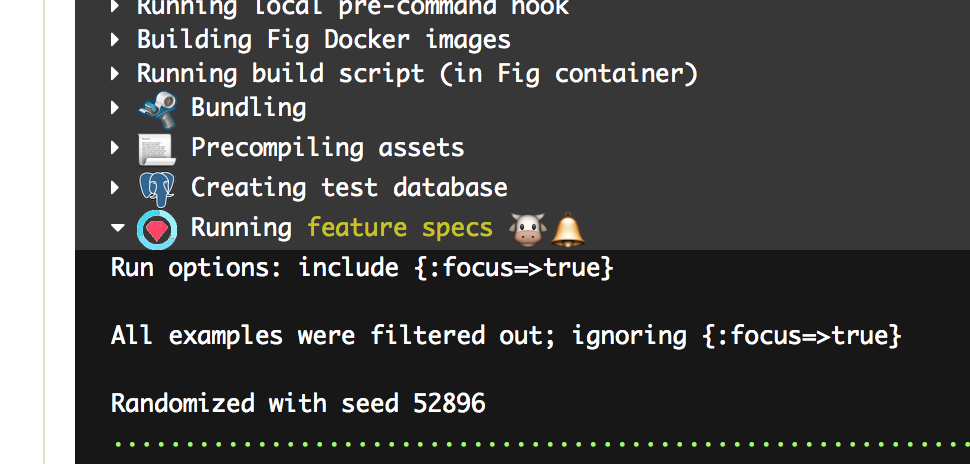Click the Precompiling assets document icon

coord(157,148)
